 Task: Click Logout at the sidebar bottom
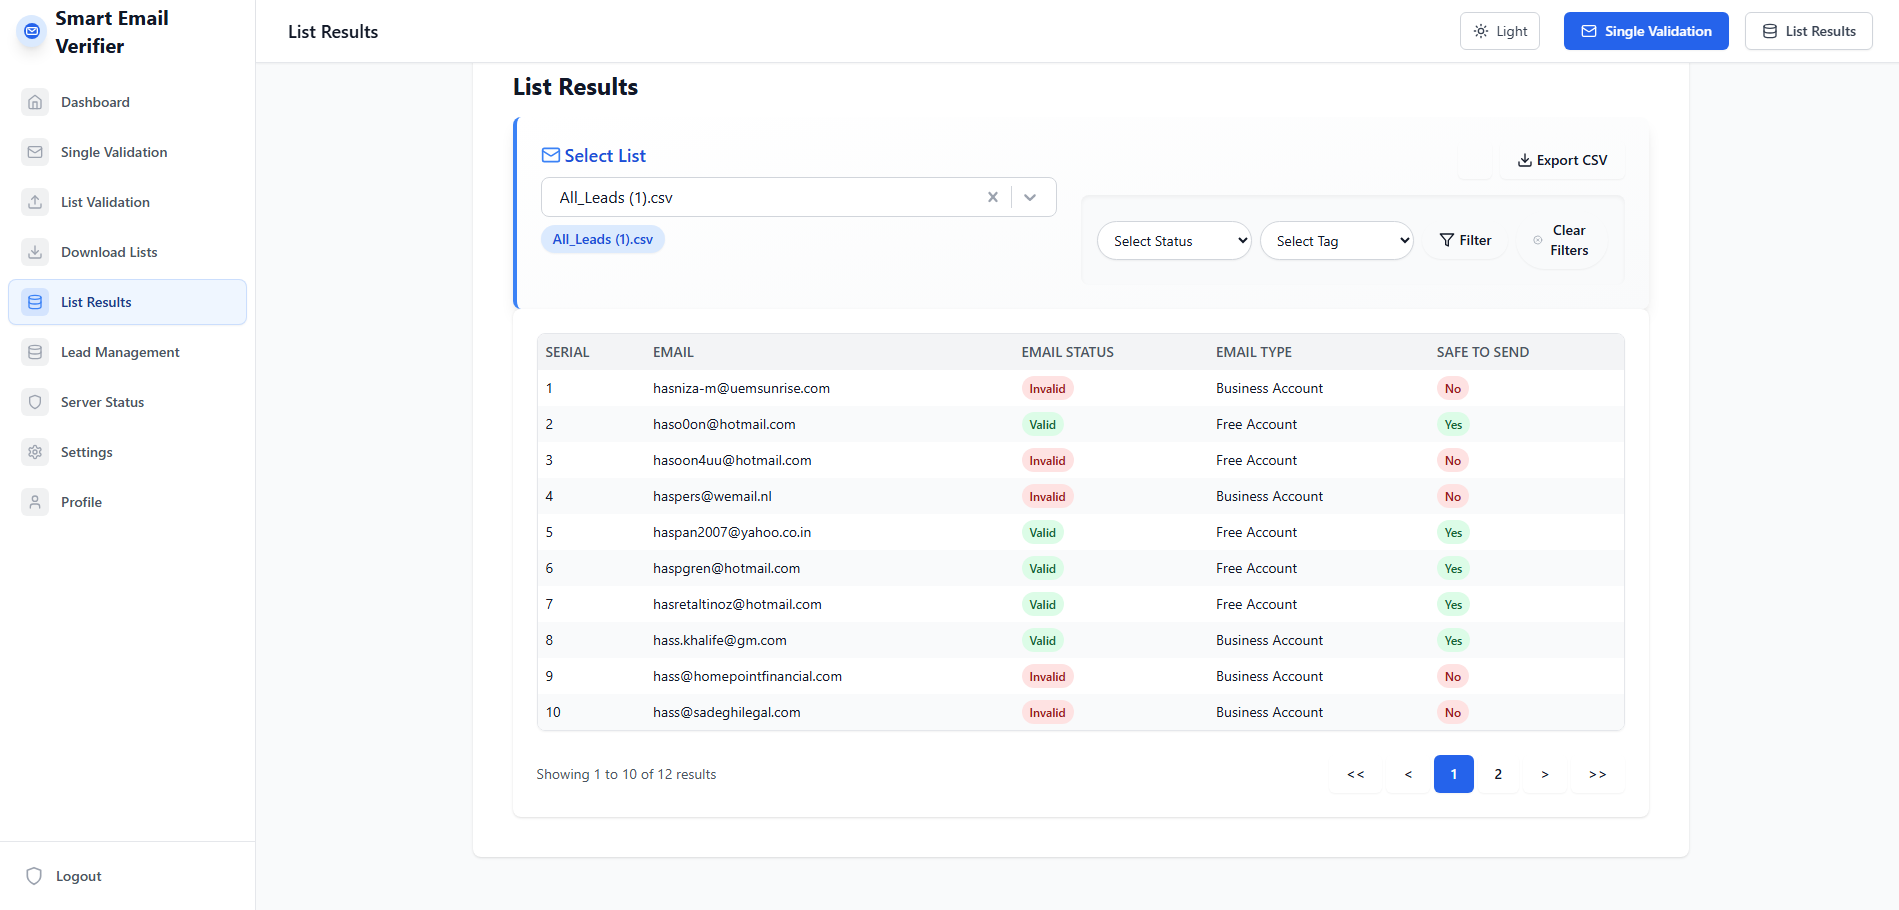tap(78, 876)
